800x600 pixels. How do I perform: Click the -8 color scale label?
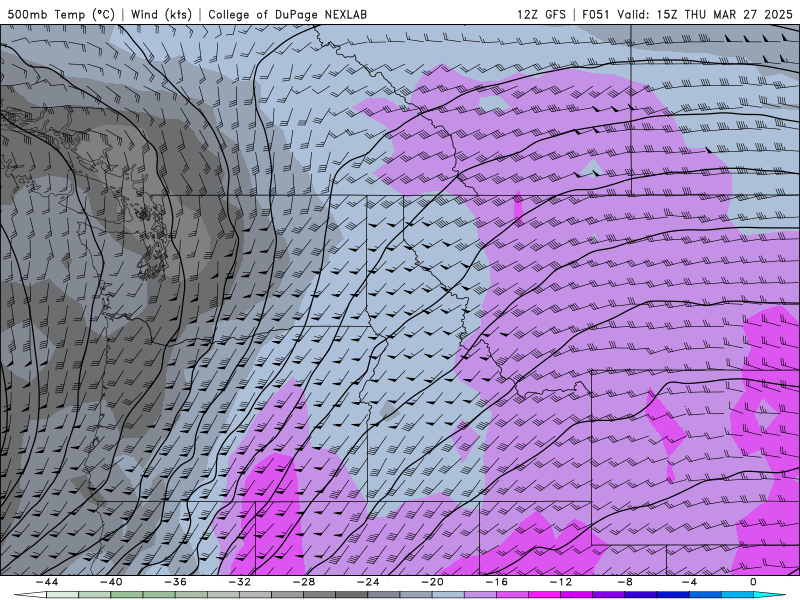pos(626,582)
